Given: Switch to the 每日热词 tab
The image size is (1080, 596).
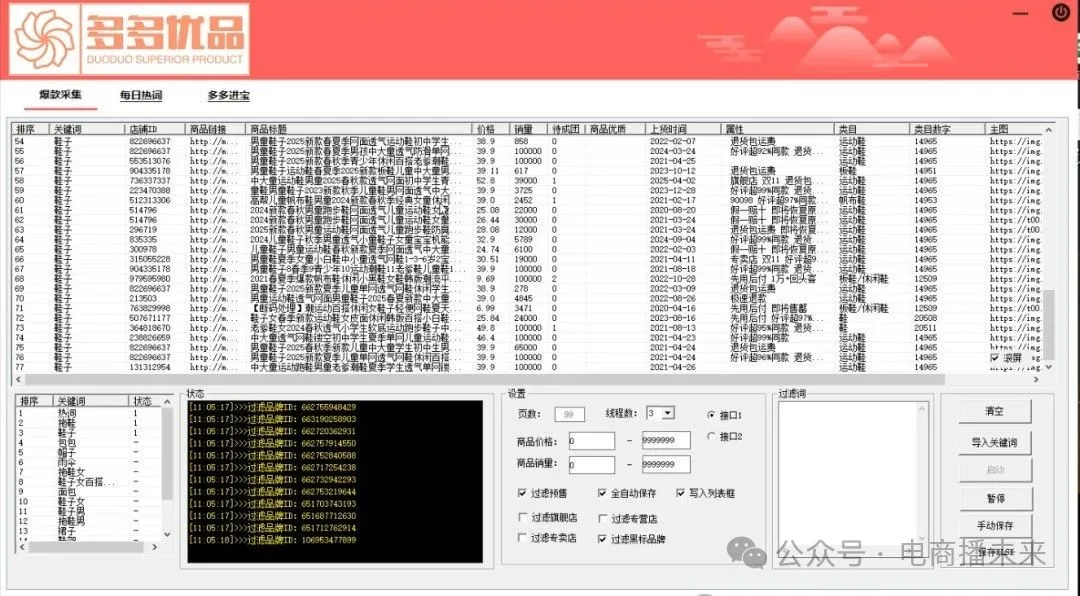Looking at the screenshot, I should click(141, 96).
